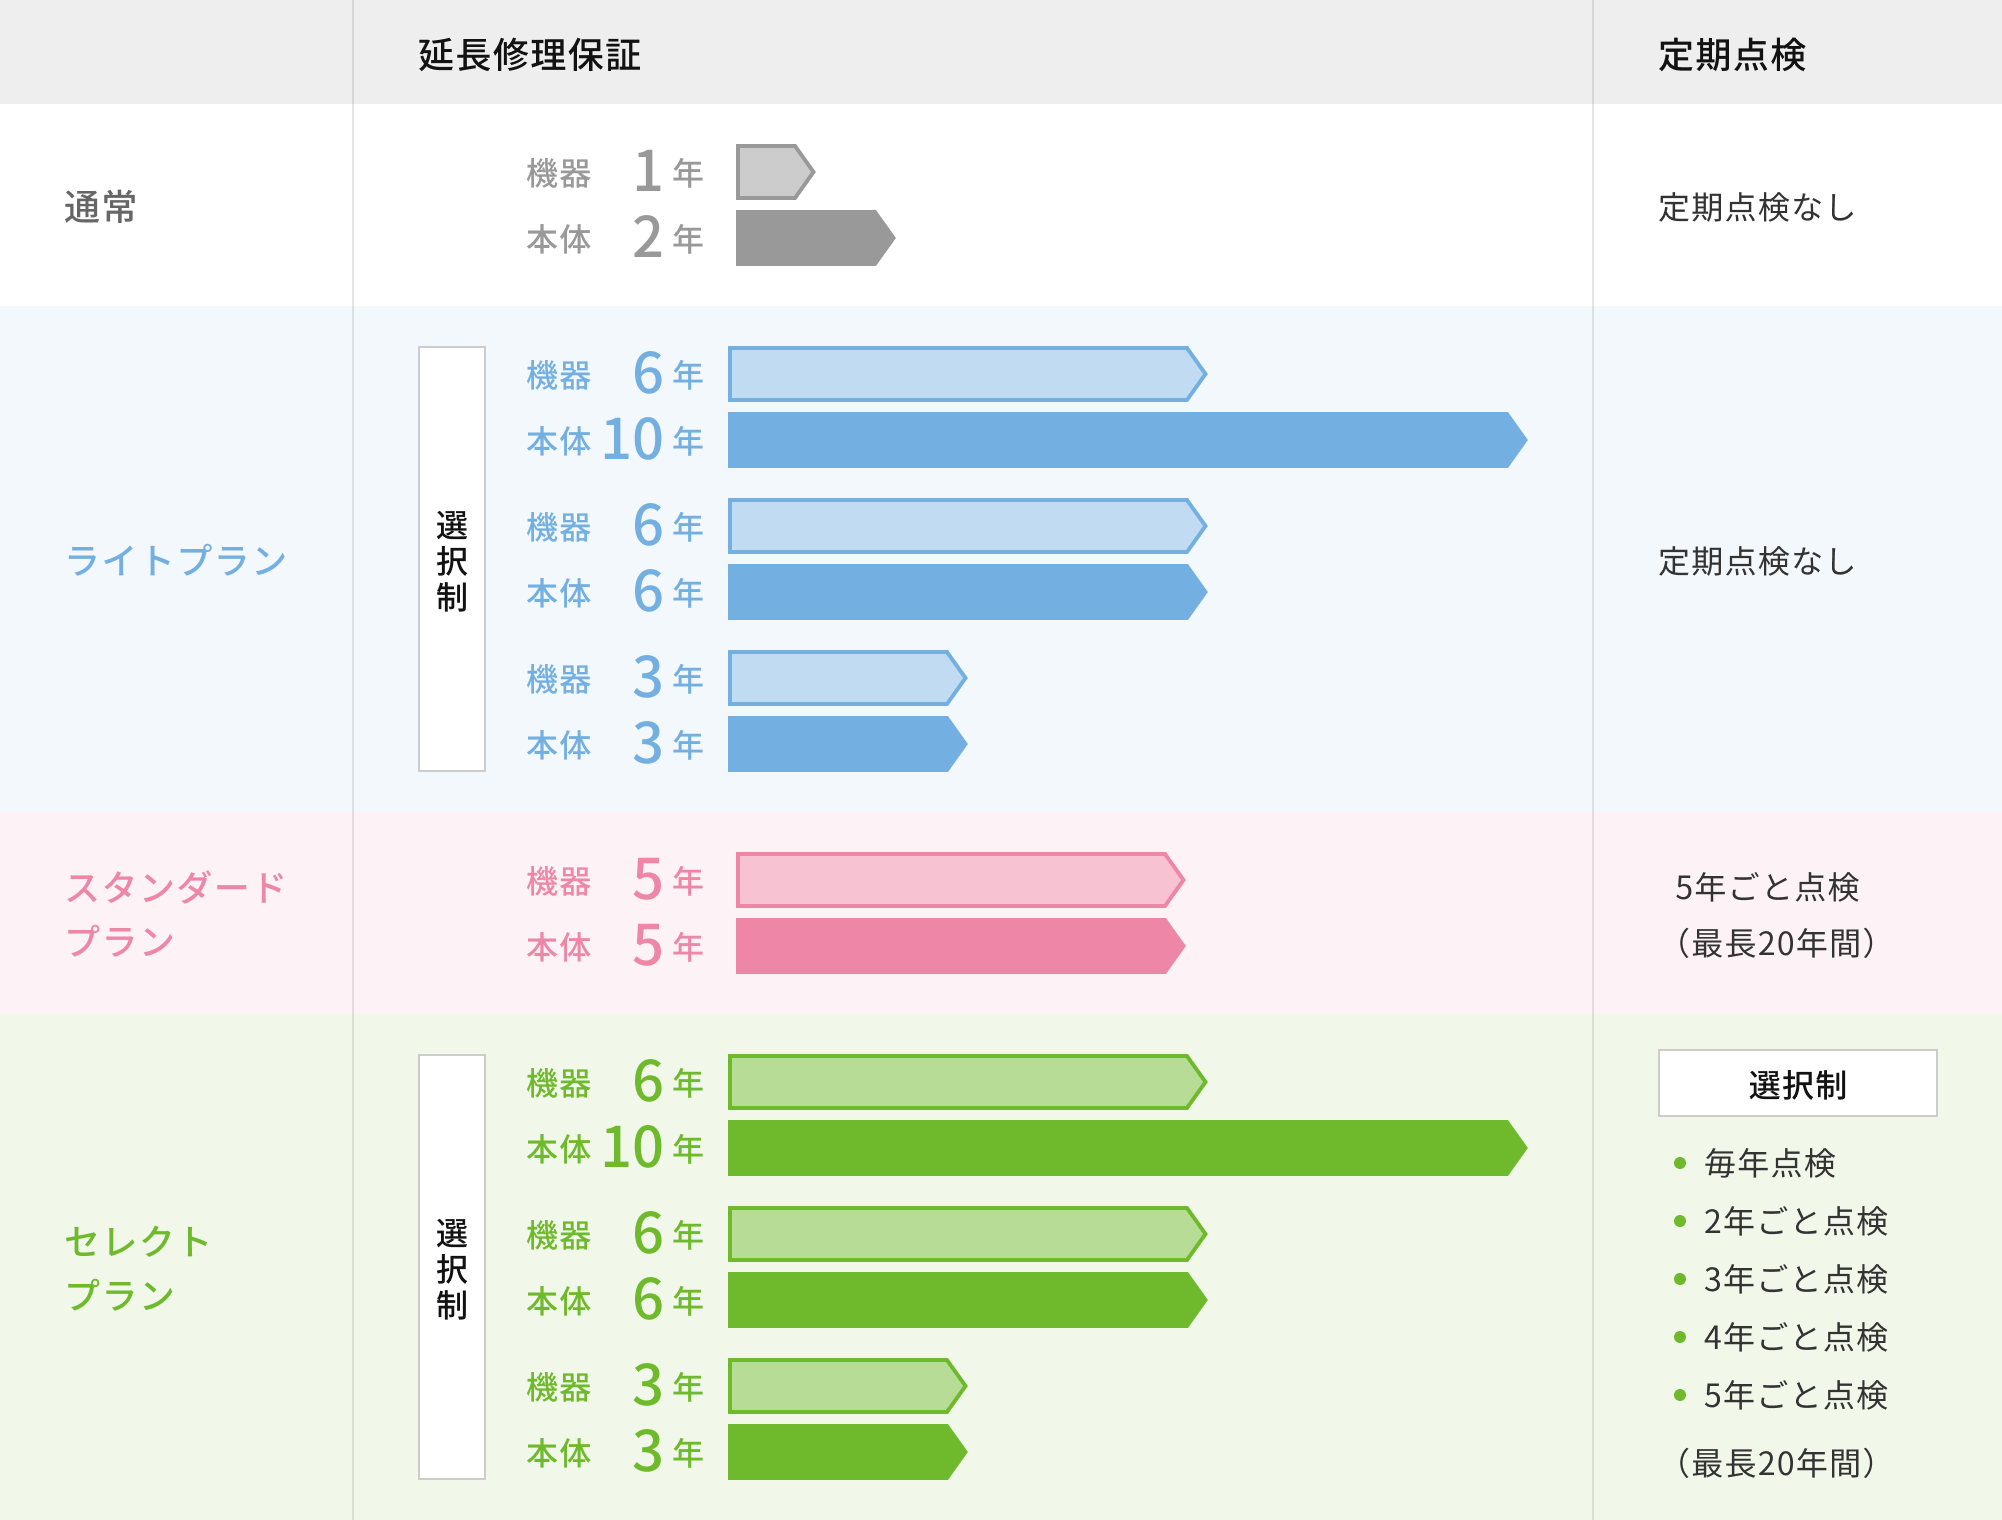Click the 選択制 box above the inspection list
Screen dimensions: 2002x1520
pyautogui.click(x=1797, y=1083)
